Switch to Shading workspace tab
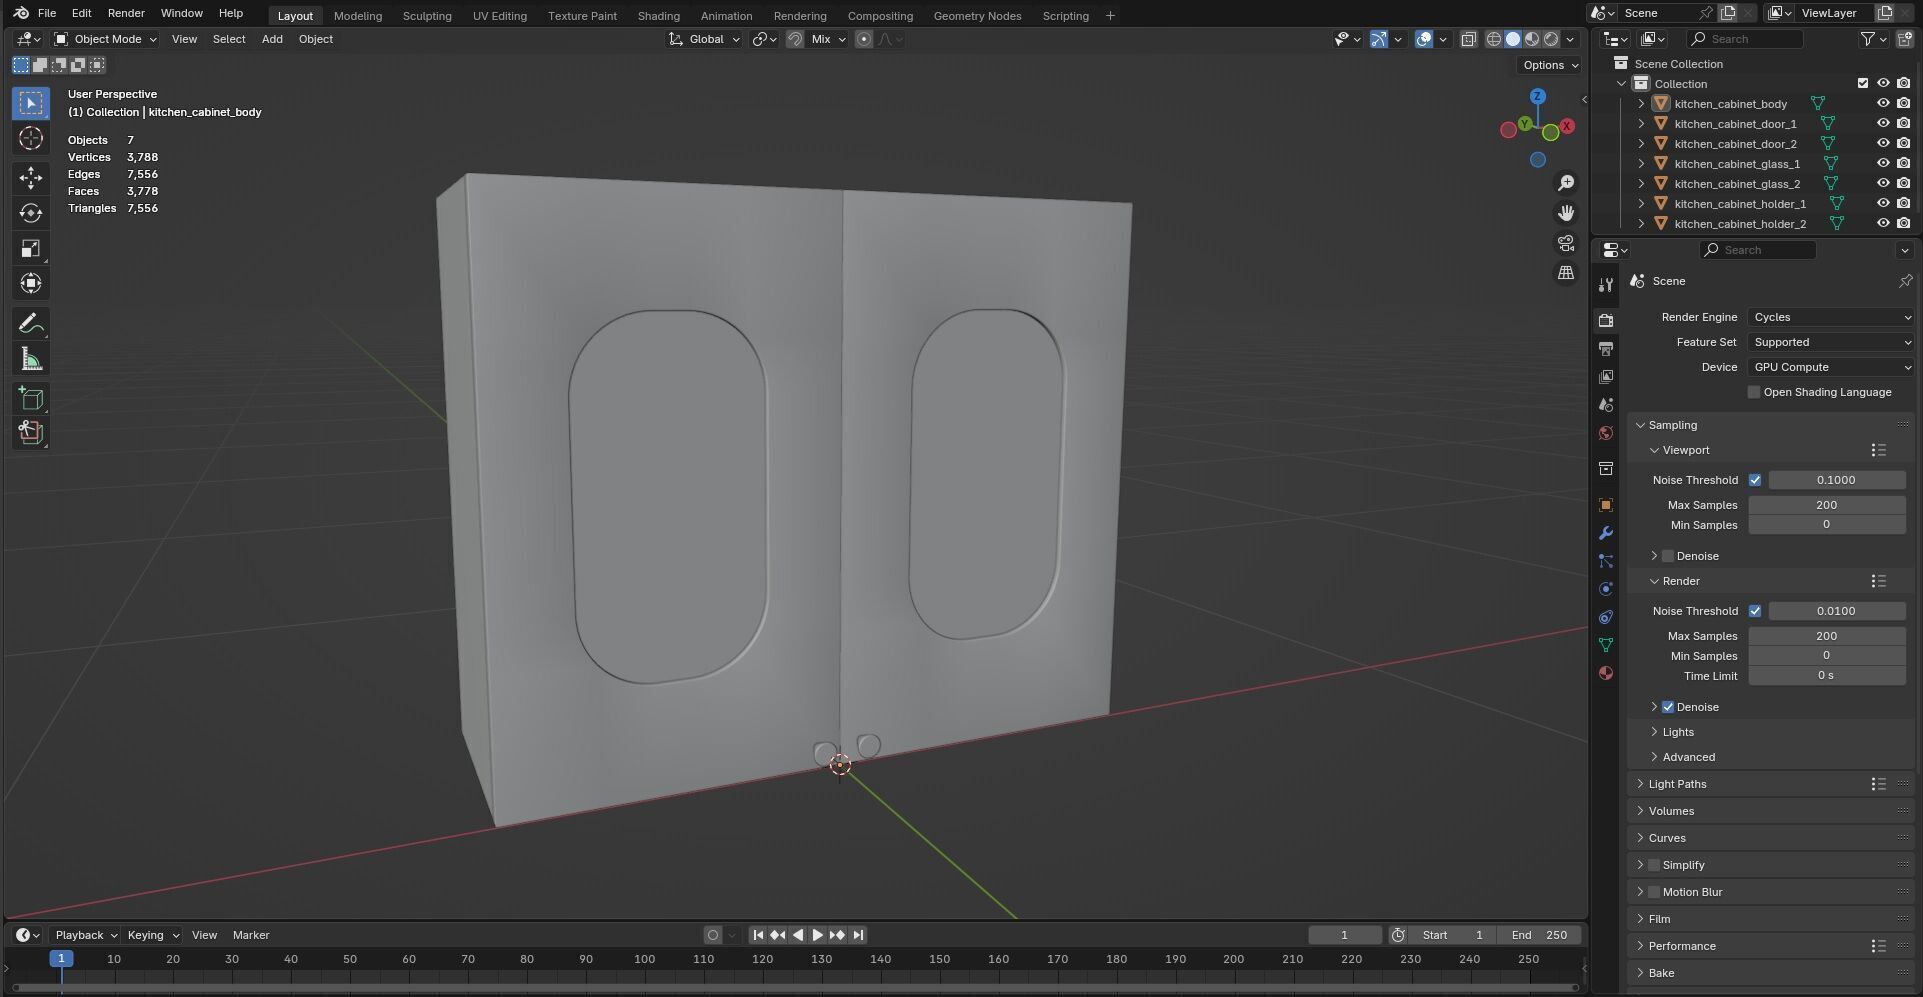 click(x=659, y=16)
